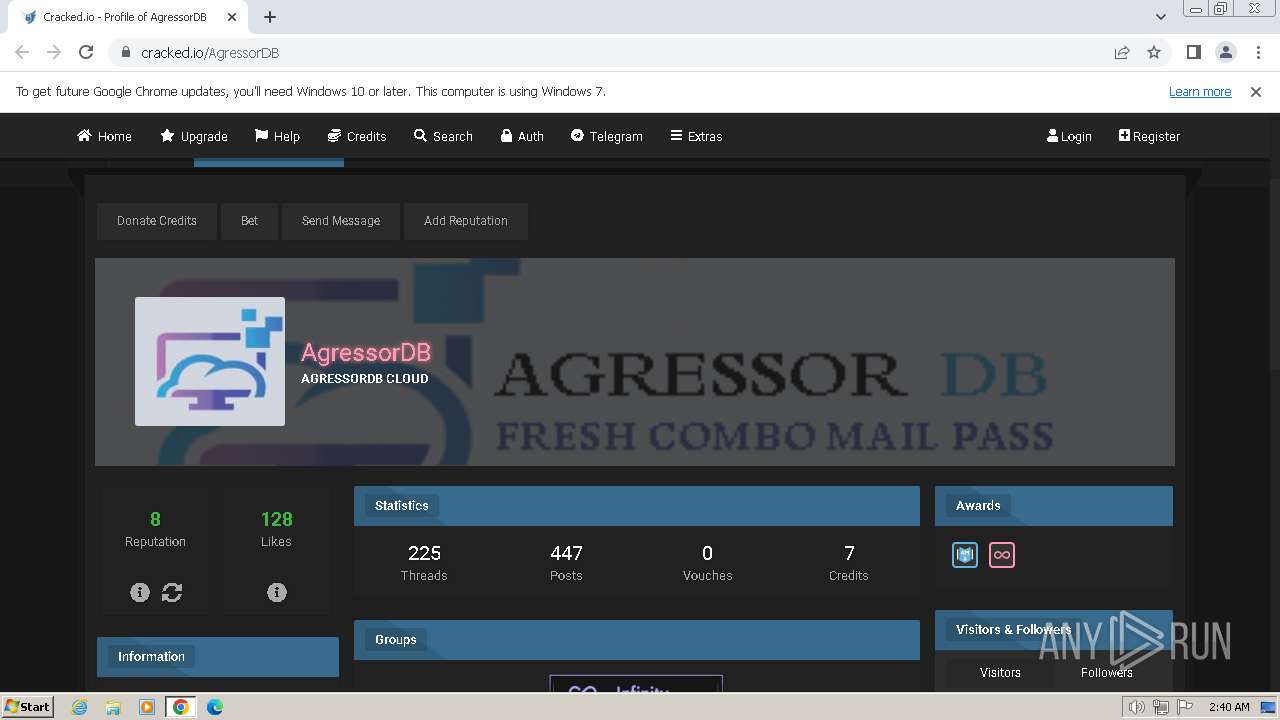
Task: Expand the tab search chevron
Action: tap(1160, 17)
